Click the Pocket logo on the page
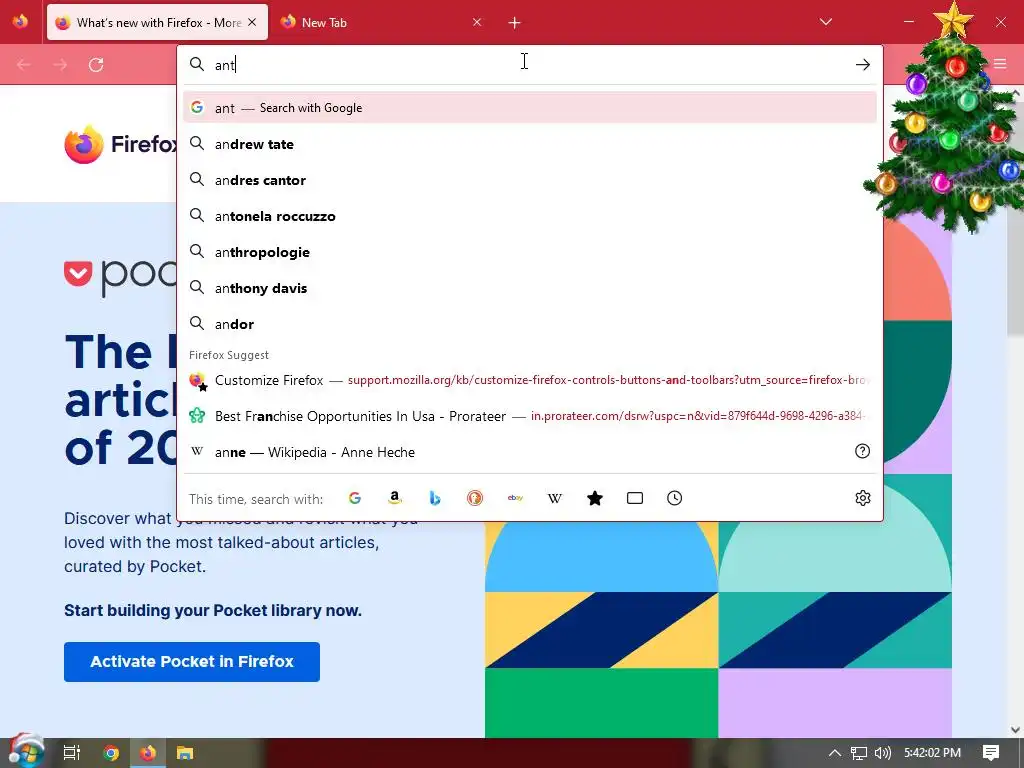Screen dimensions: 1024x768 [x=121, y=276]
